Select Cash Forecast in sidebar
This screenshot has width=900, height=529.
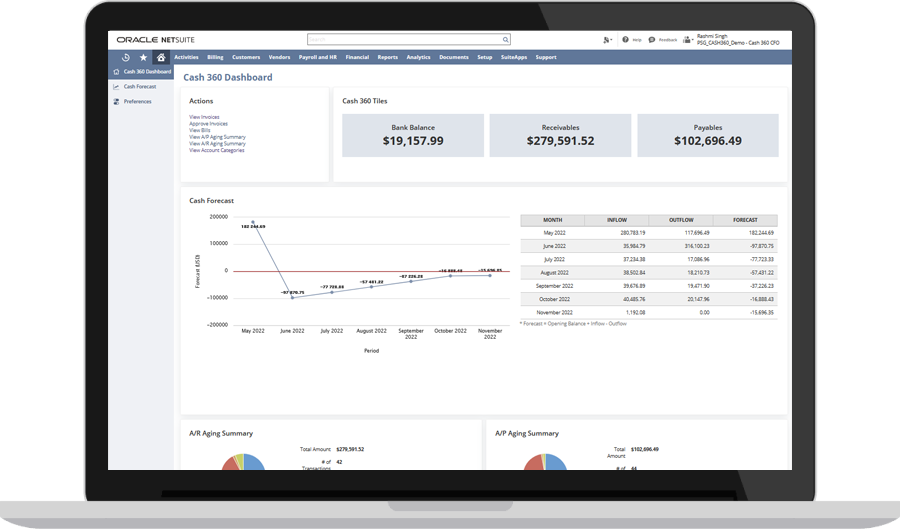(x=140, y=87)
